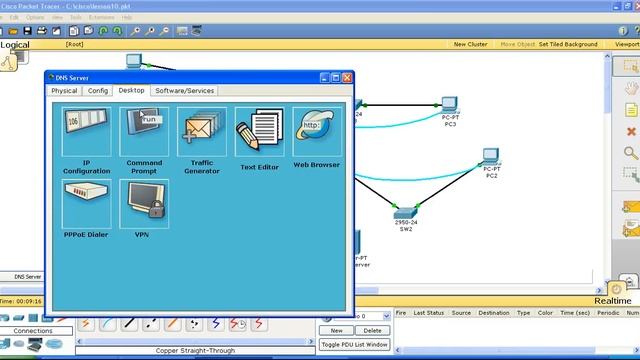Select the Copper Cross-Over dashed cable

[151, 324]
